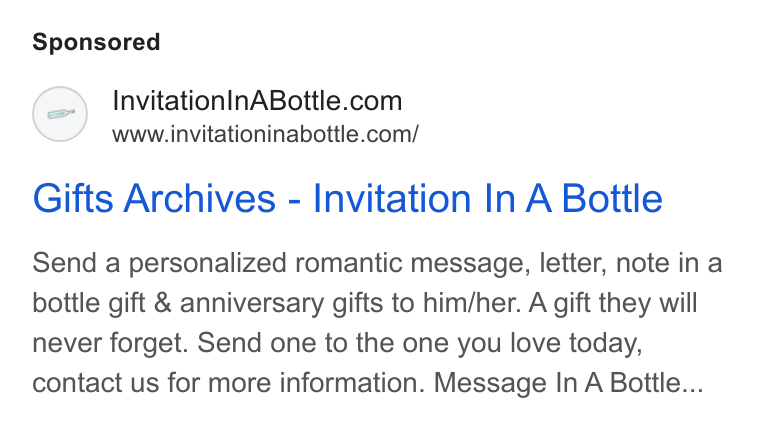Click the "bottle gift" phrase in description
Screen dimensions: 760x426
89,303
